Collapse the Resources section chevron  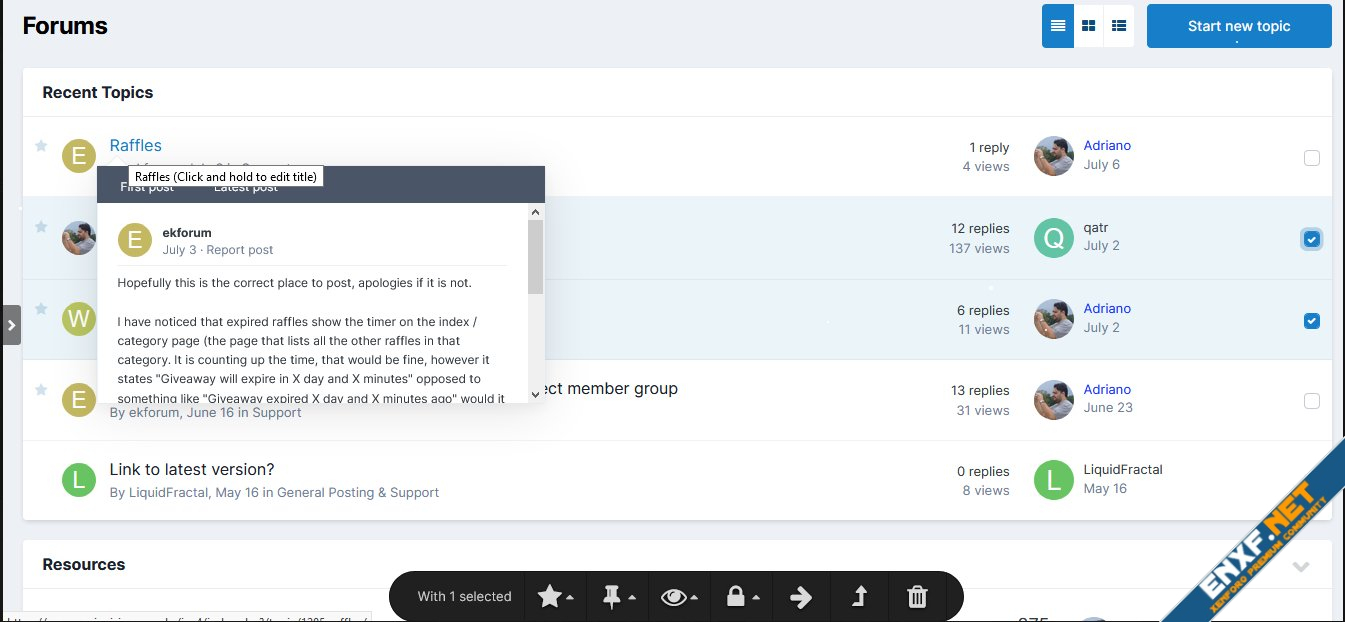point(1300,567)
